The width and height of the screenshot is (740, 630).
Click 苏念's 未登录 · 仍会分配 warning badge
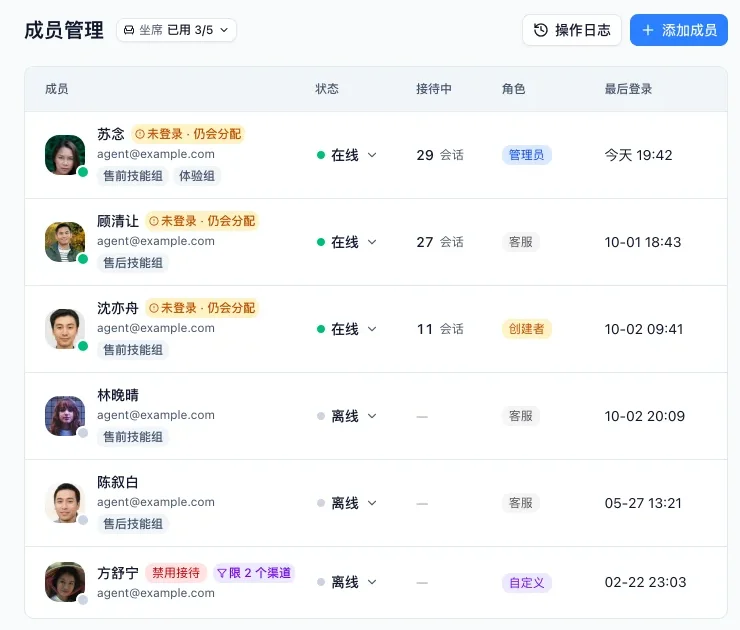[x=188, y=134]
